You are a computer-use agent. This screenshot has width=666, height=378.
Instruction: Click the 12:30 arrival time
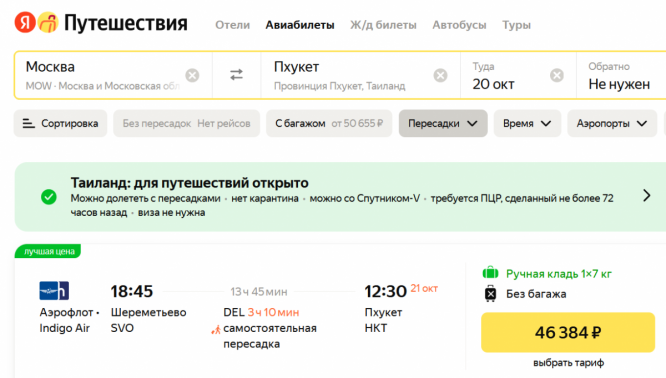[386, 291]
